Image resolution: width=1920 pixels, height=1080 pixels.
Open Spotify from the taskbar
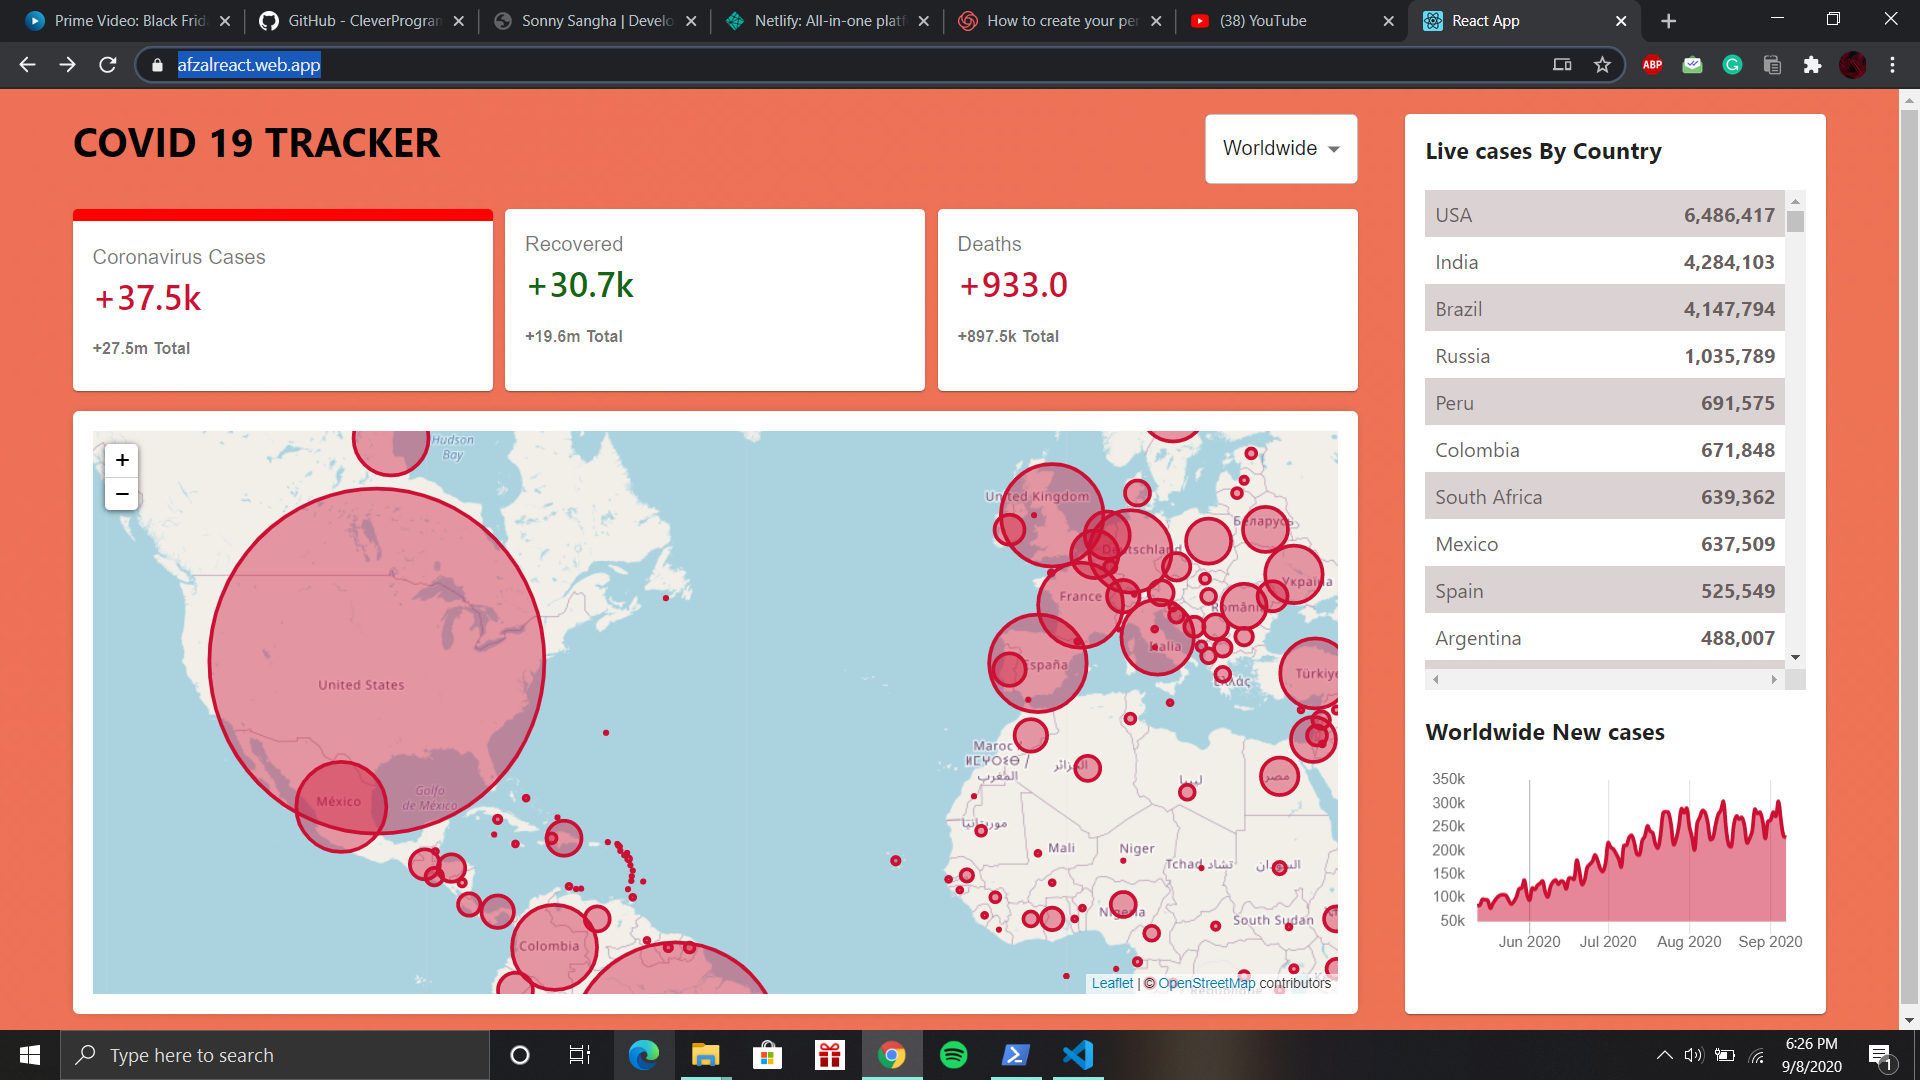953,1055
